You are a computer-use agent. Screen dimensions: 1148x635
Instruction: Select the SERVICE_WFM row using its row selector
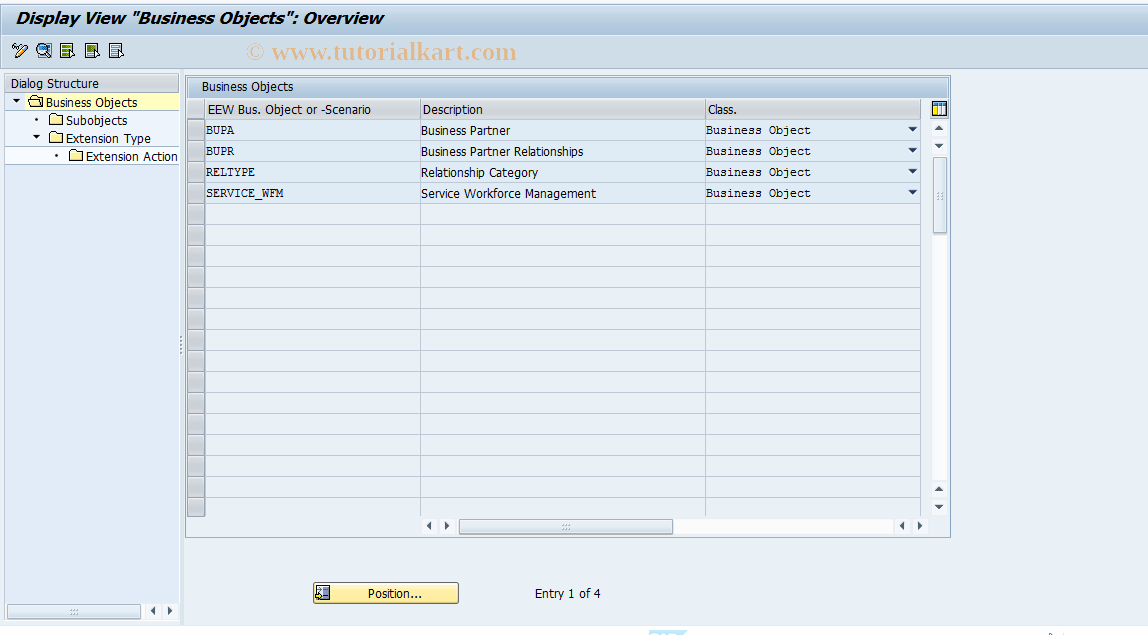point(195,193)
